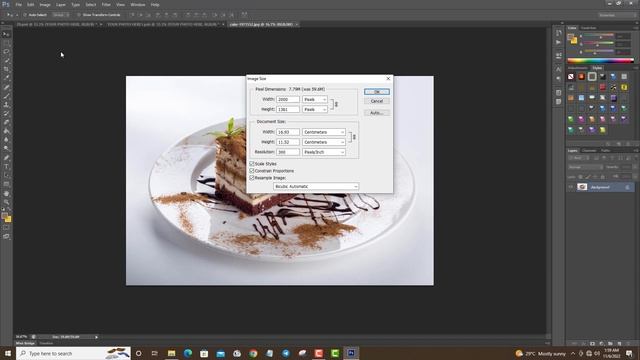Open Bicubic Automatic resample dropdown
Screen dimensions: 640x360
pos(316,186)
